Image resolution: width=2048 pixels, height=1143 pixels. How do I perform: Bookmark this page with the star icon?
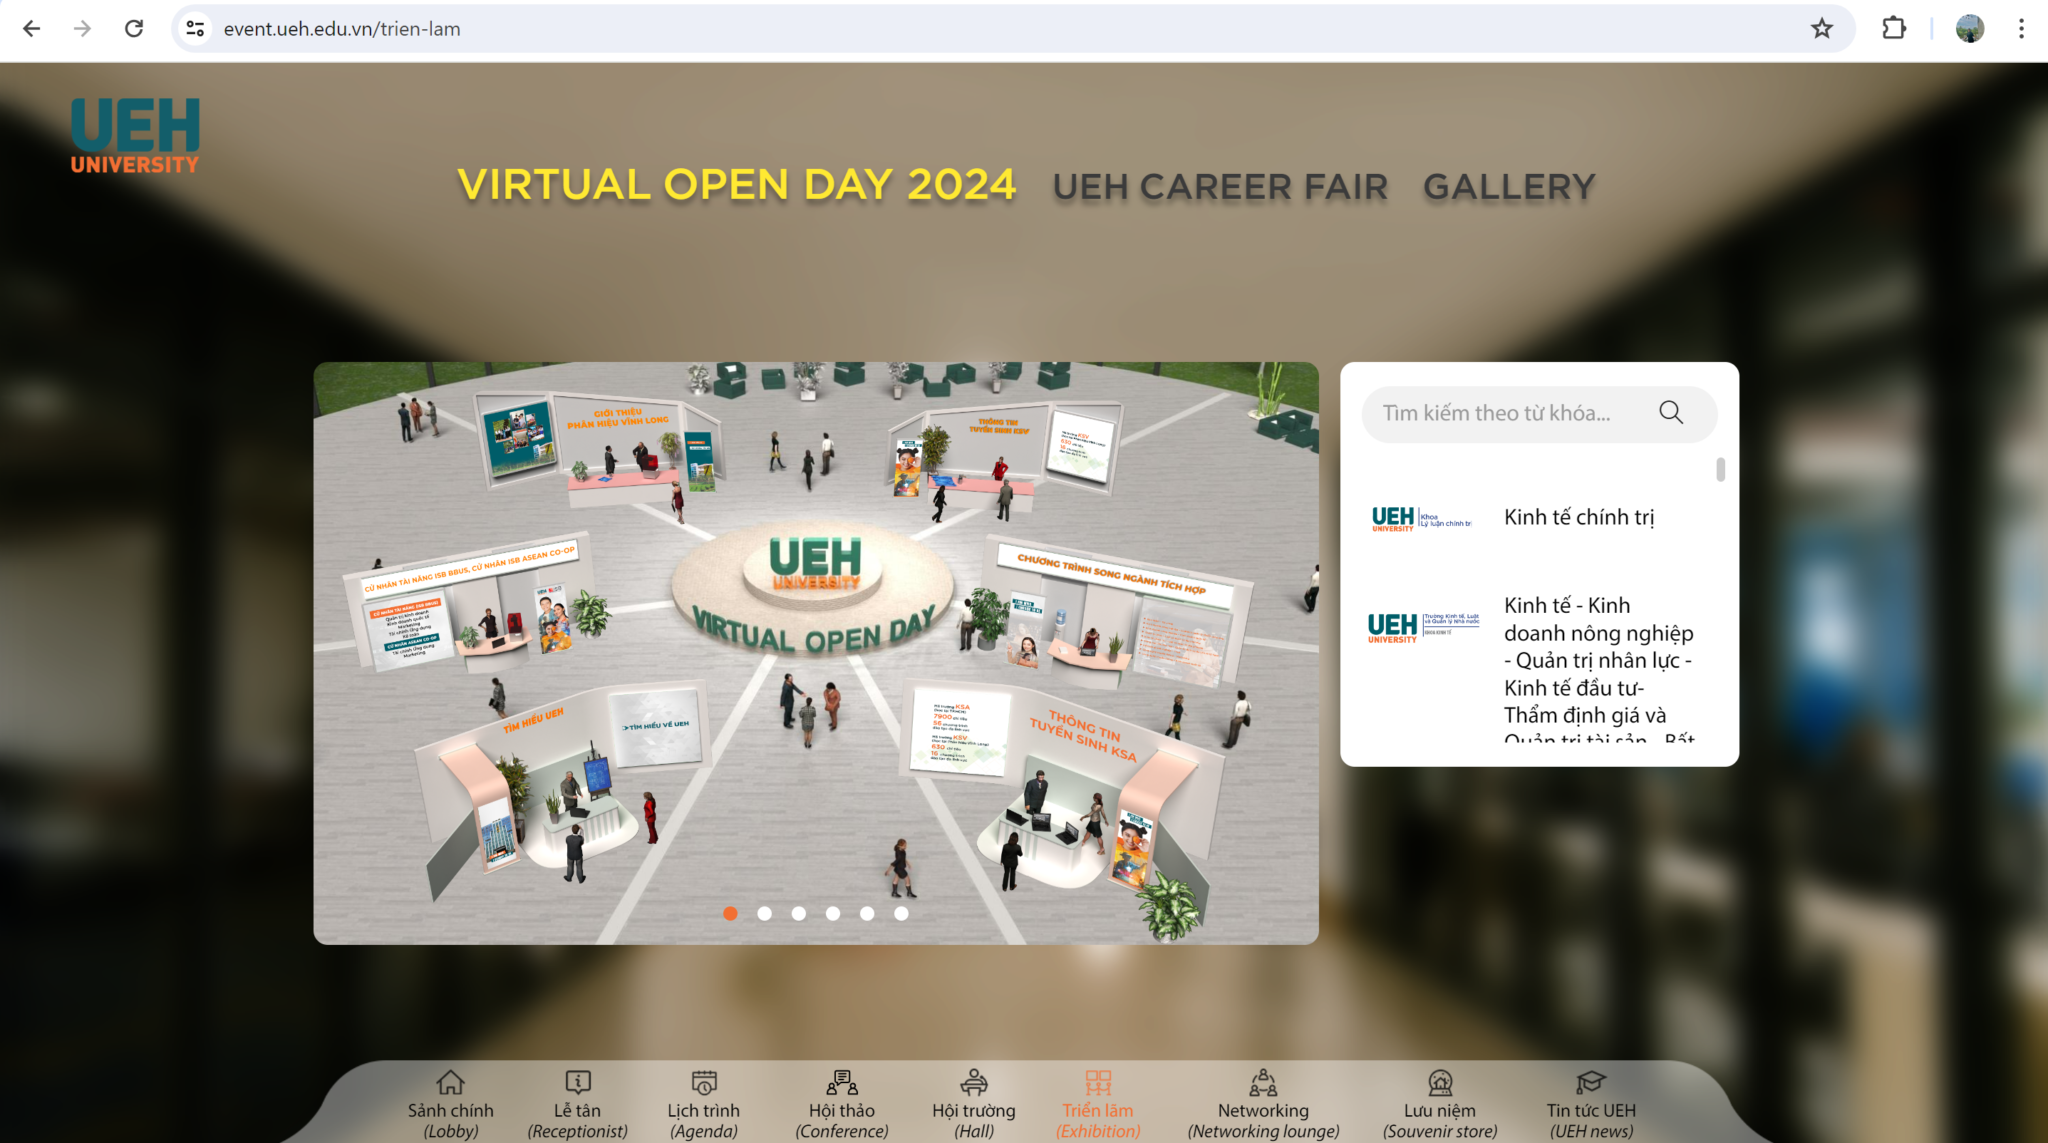(x=1822, y=29)
